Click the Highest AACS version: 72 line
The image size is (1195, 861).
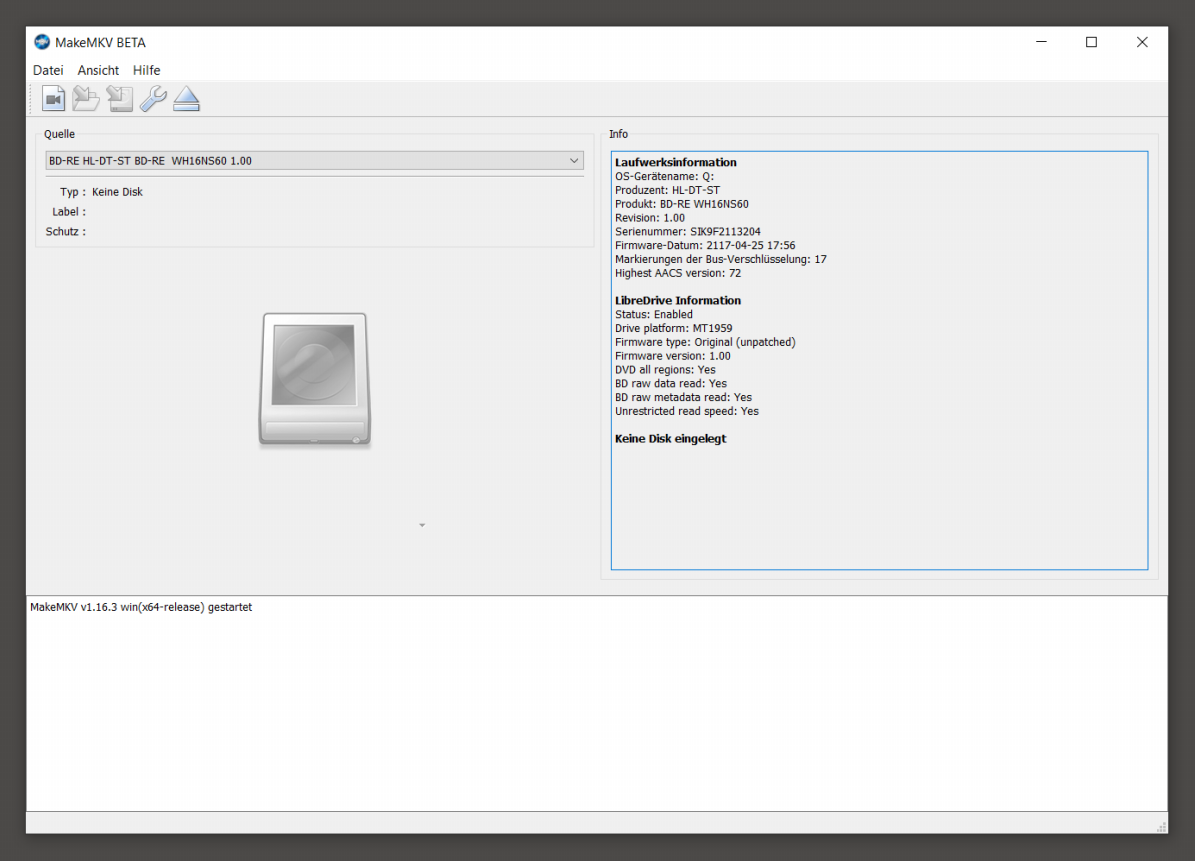(678, 273)
